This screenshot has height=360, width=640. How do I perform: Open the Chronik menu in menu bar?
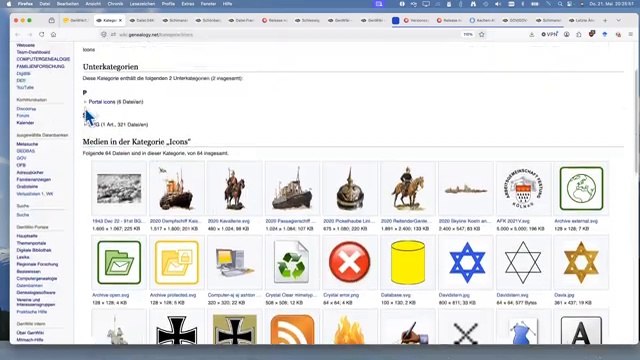[x=115, y=4]
